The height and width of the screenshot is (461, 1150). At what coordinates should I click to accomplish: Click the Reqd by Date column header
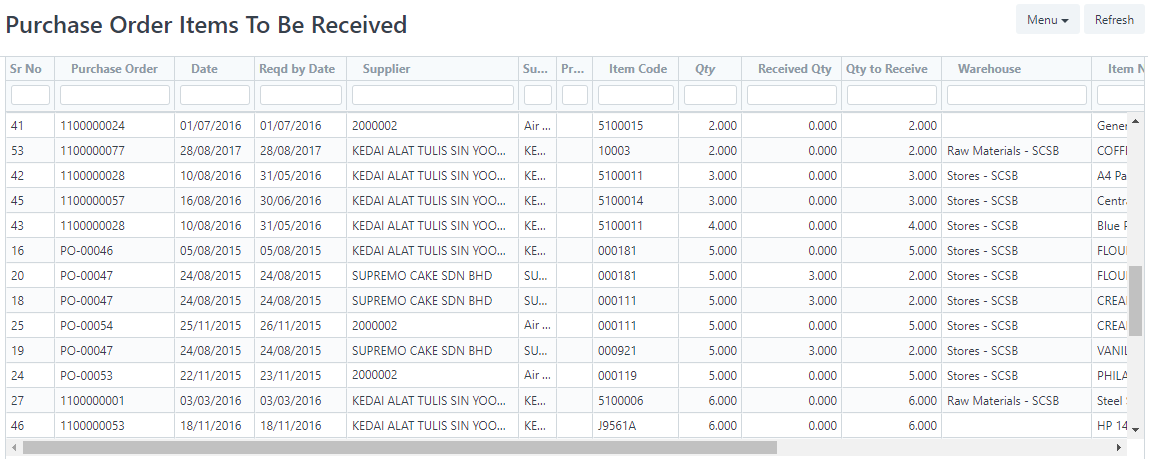[297, 69]
